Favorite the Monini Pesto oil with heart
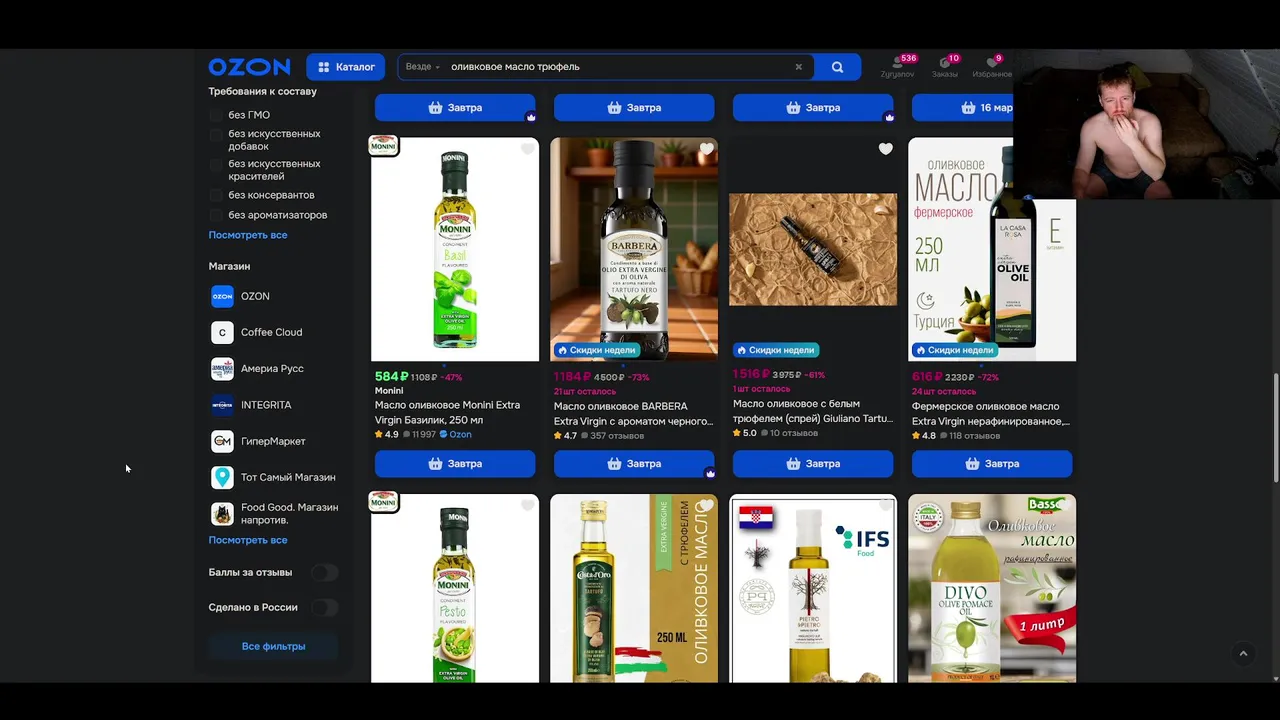The height and width of the screenshot is (720, 1280). tap(527, 506)
